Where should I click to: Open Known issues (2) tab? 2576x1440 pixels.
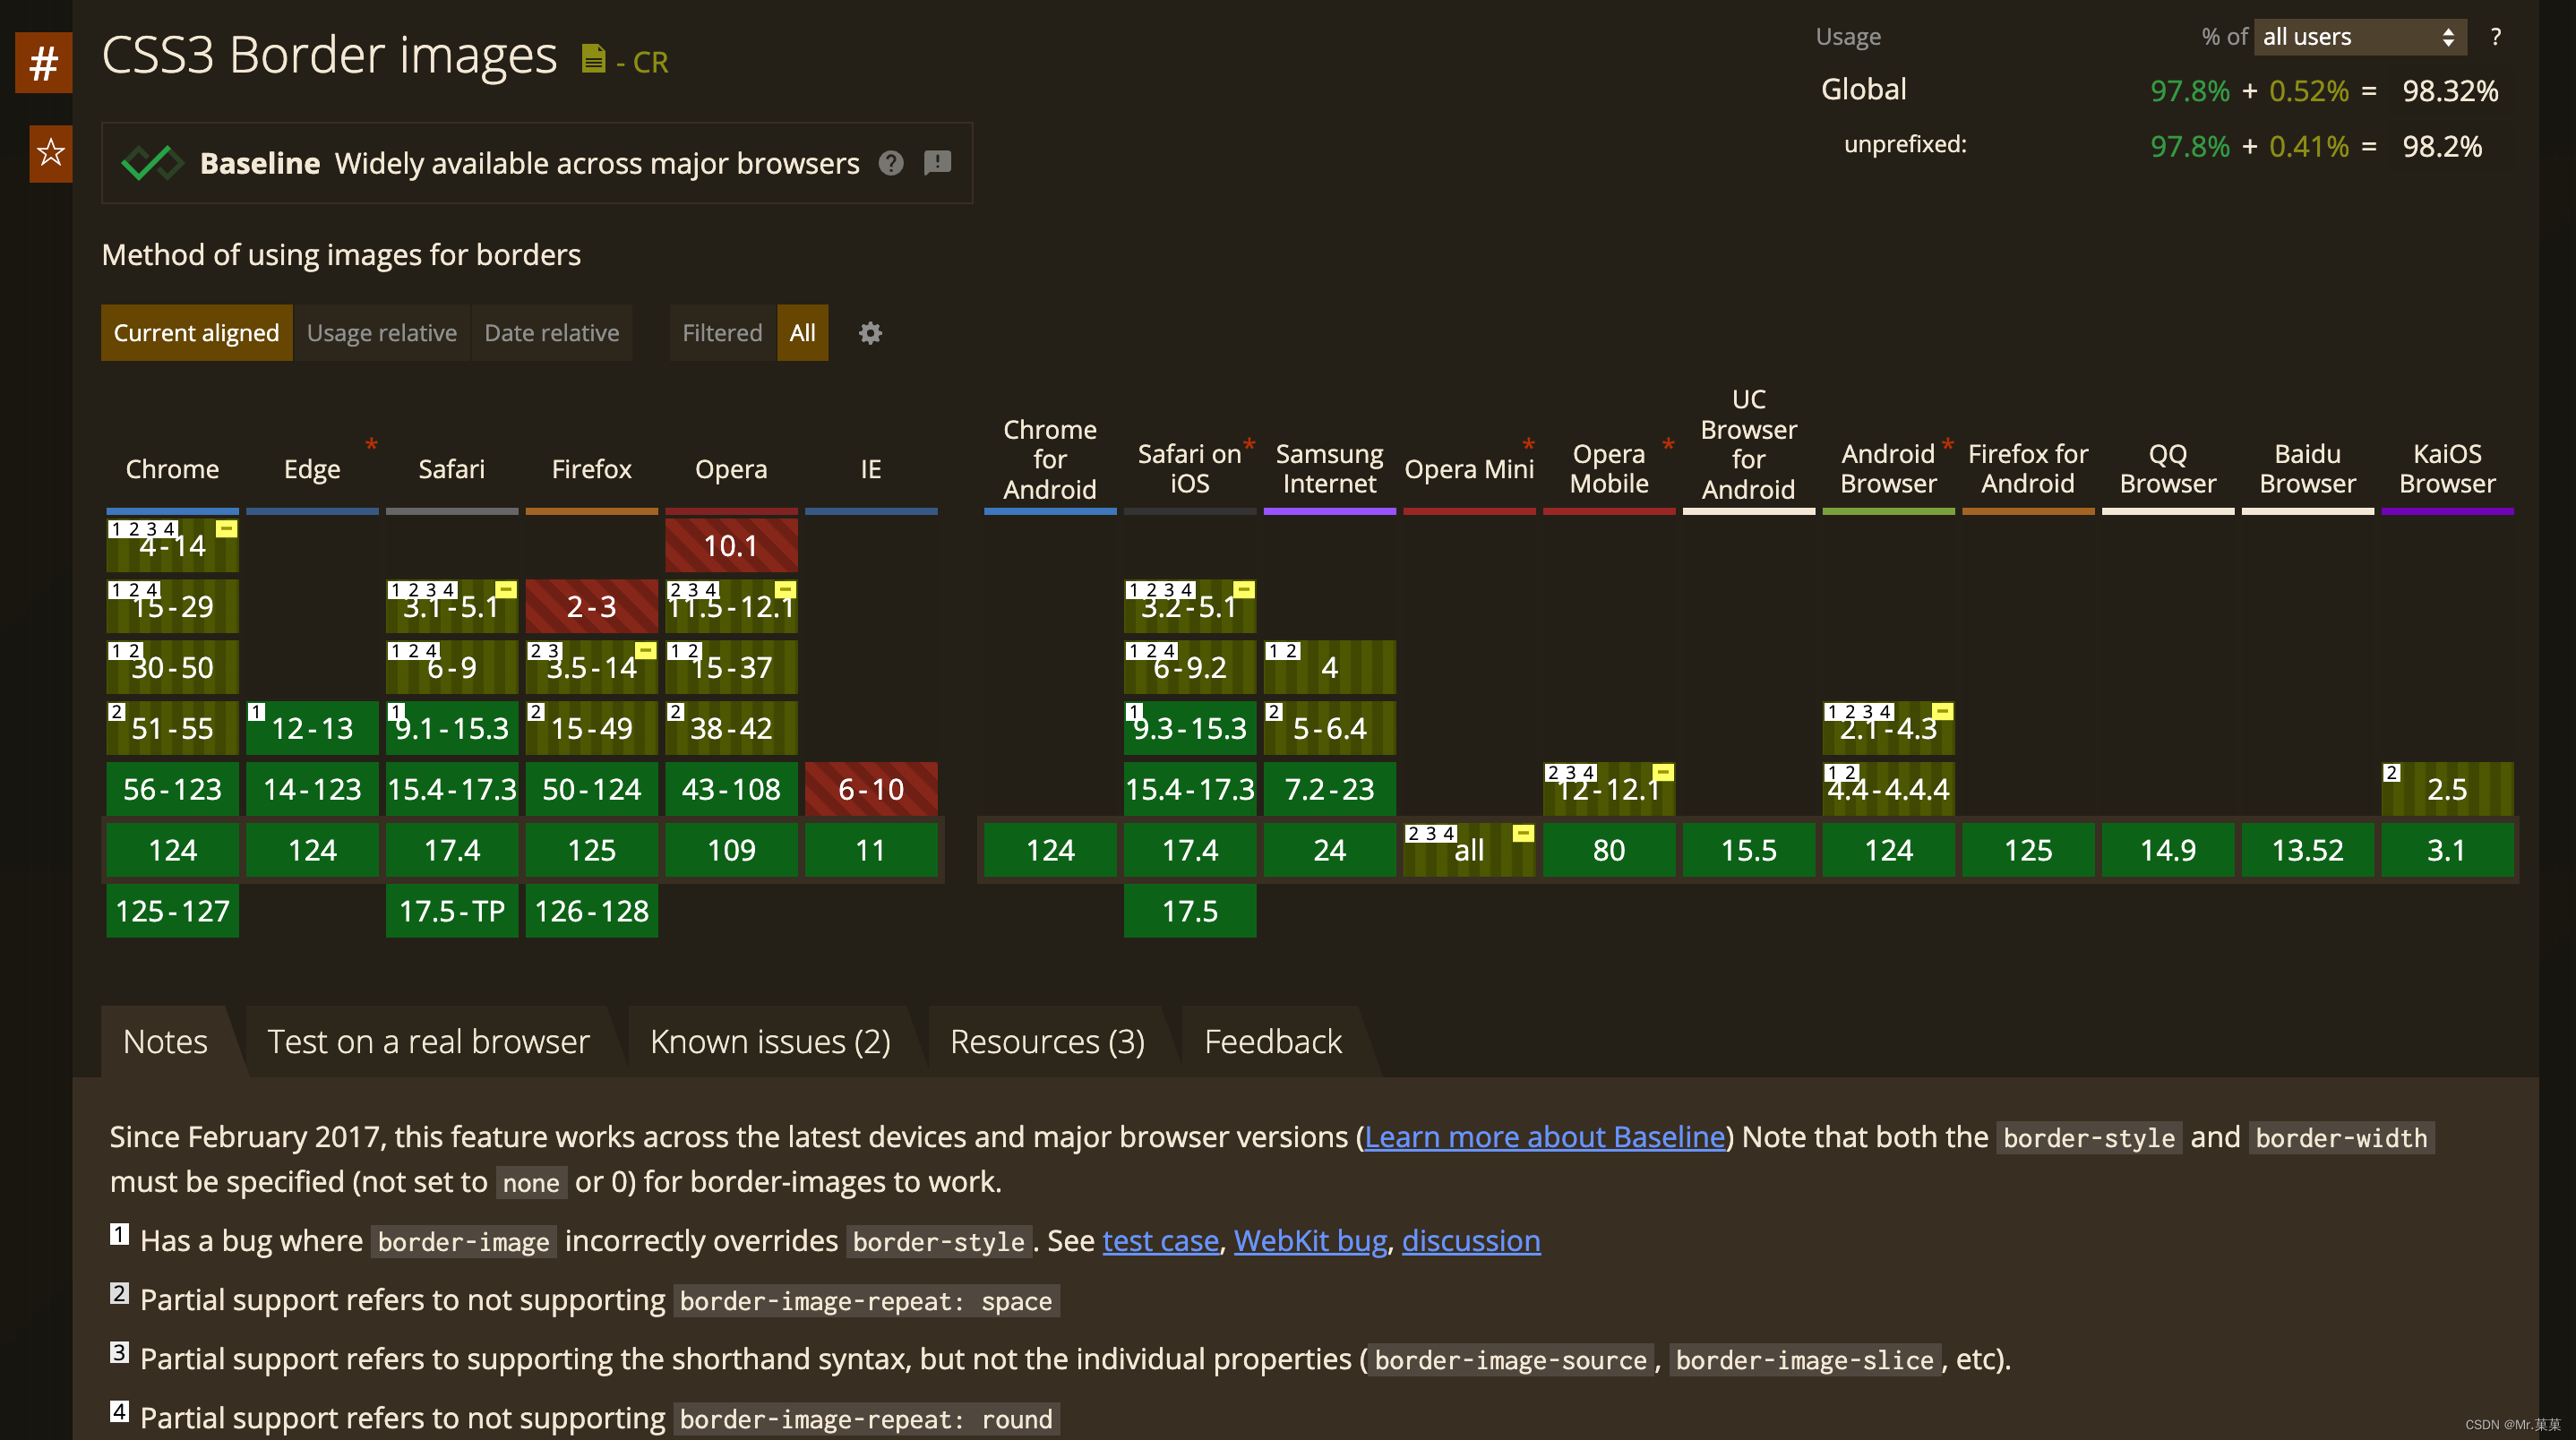(x=770, y=1041)
